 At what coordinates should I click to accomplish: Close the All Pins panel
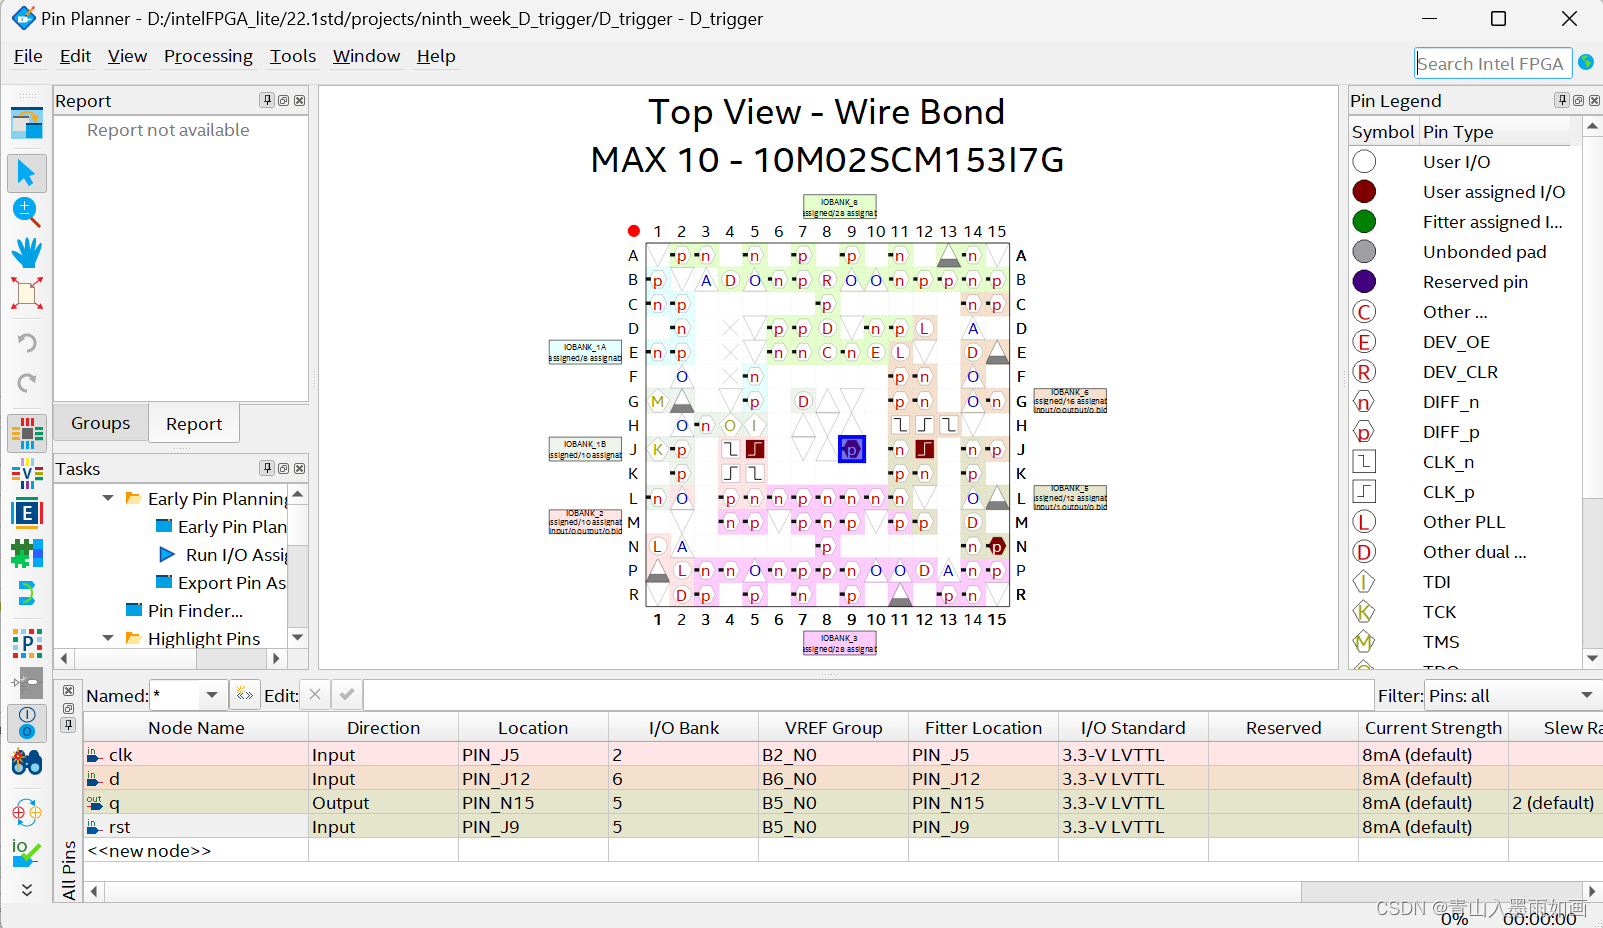pyautogui.click(x=68, y=691)
